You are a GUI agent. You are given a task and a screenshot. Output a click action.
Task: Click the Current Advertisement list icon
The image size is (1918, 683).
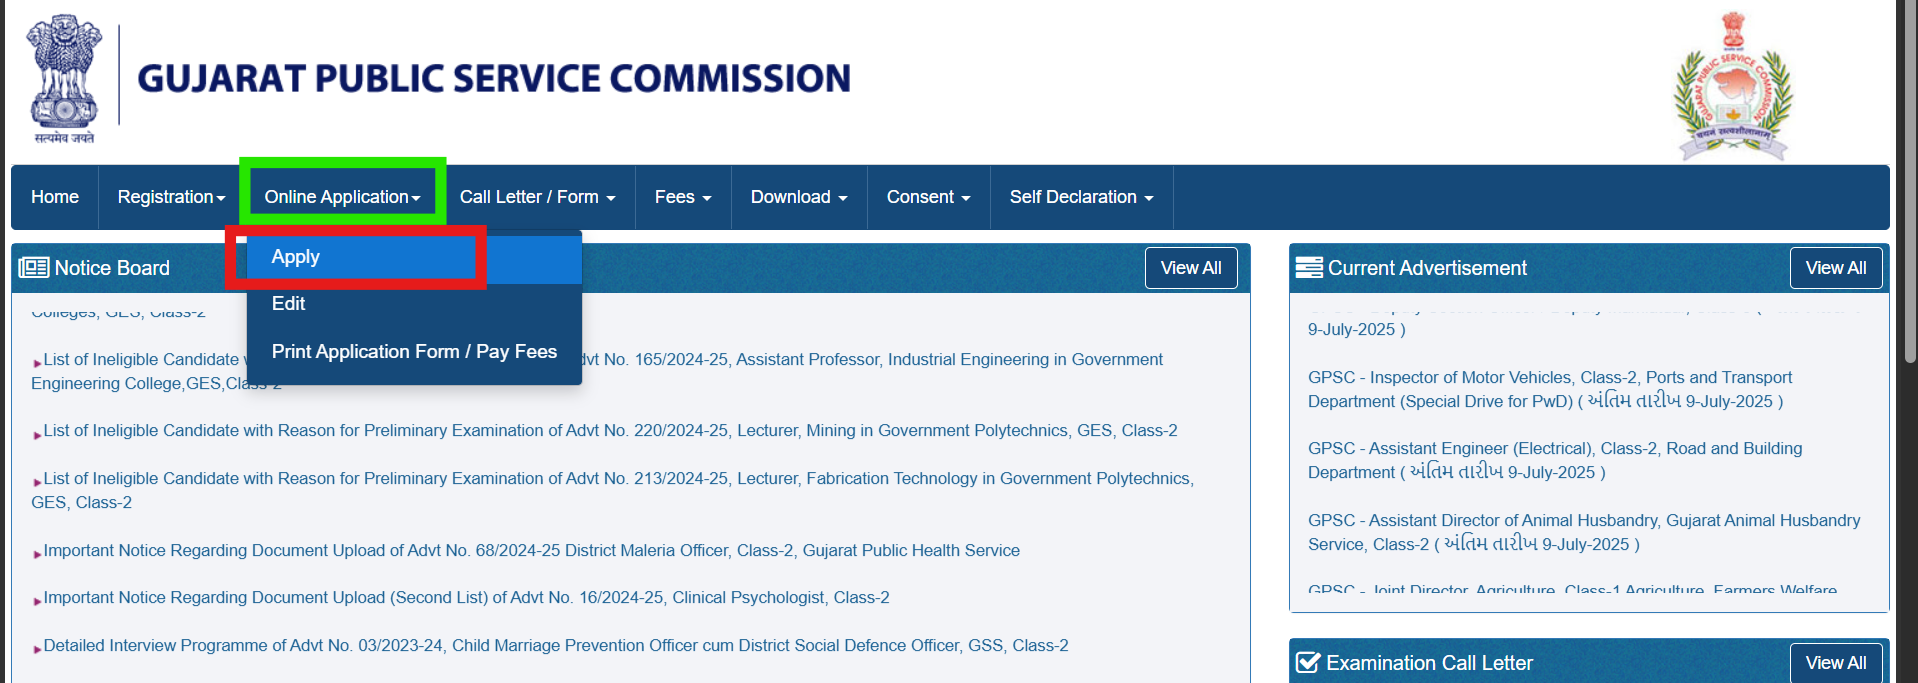point(1308,268)
